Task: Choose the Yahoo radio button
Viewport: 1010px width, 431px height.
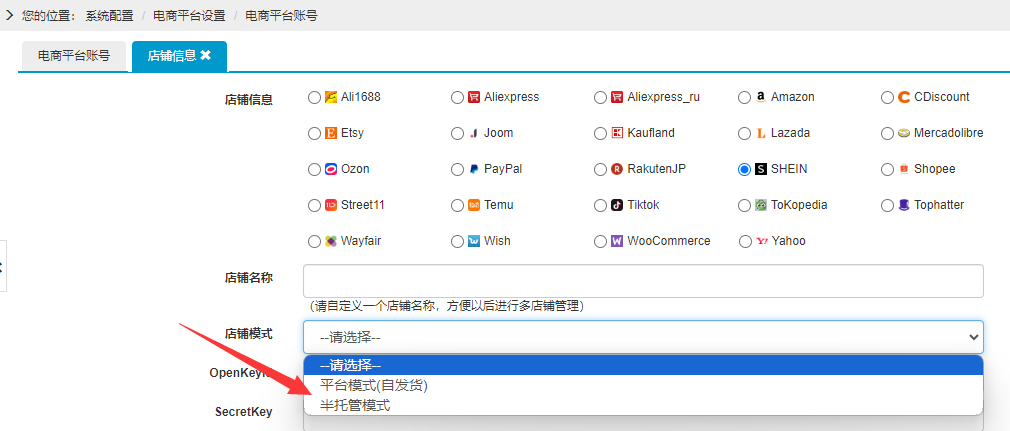Action: pyautogui.click(x=745, y=242)
